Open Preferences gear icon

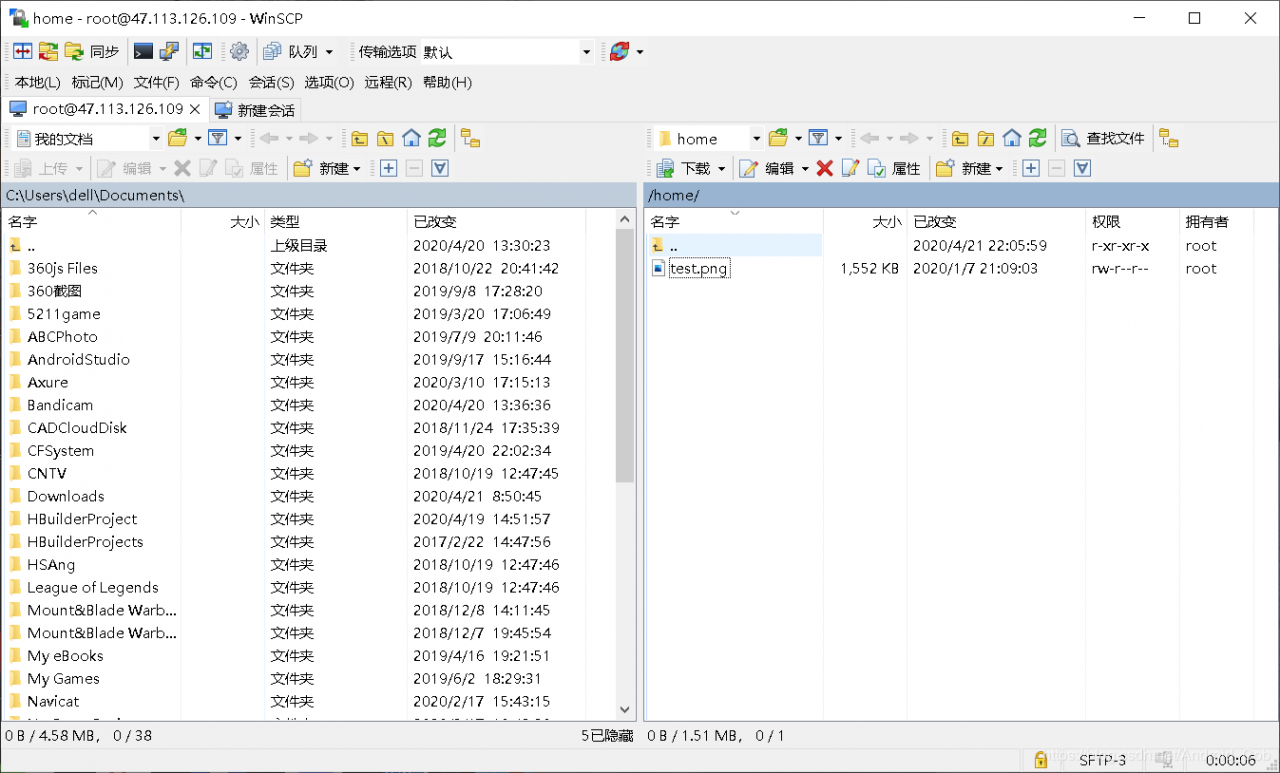pyautogui.click(x=239, y=51)
